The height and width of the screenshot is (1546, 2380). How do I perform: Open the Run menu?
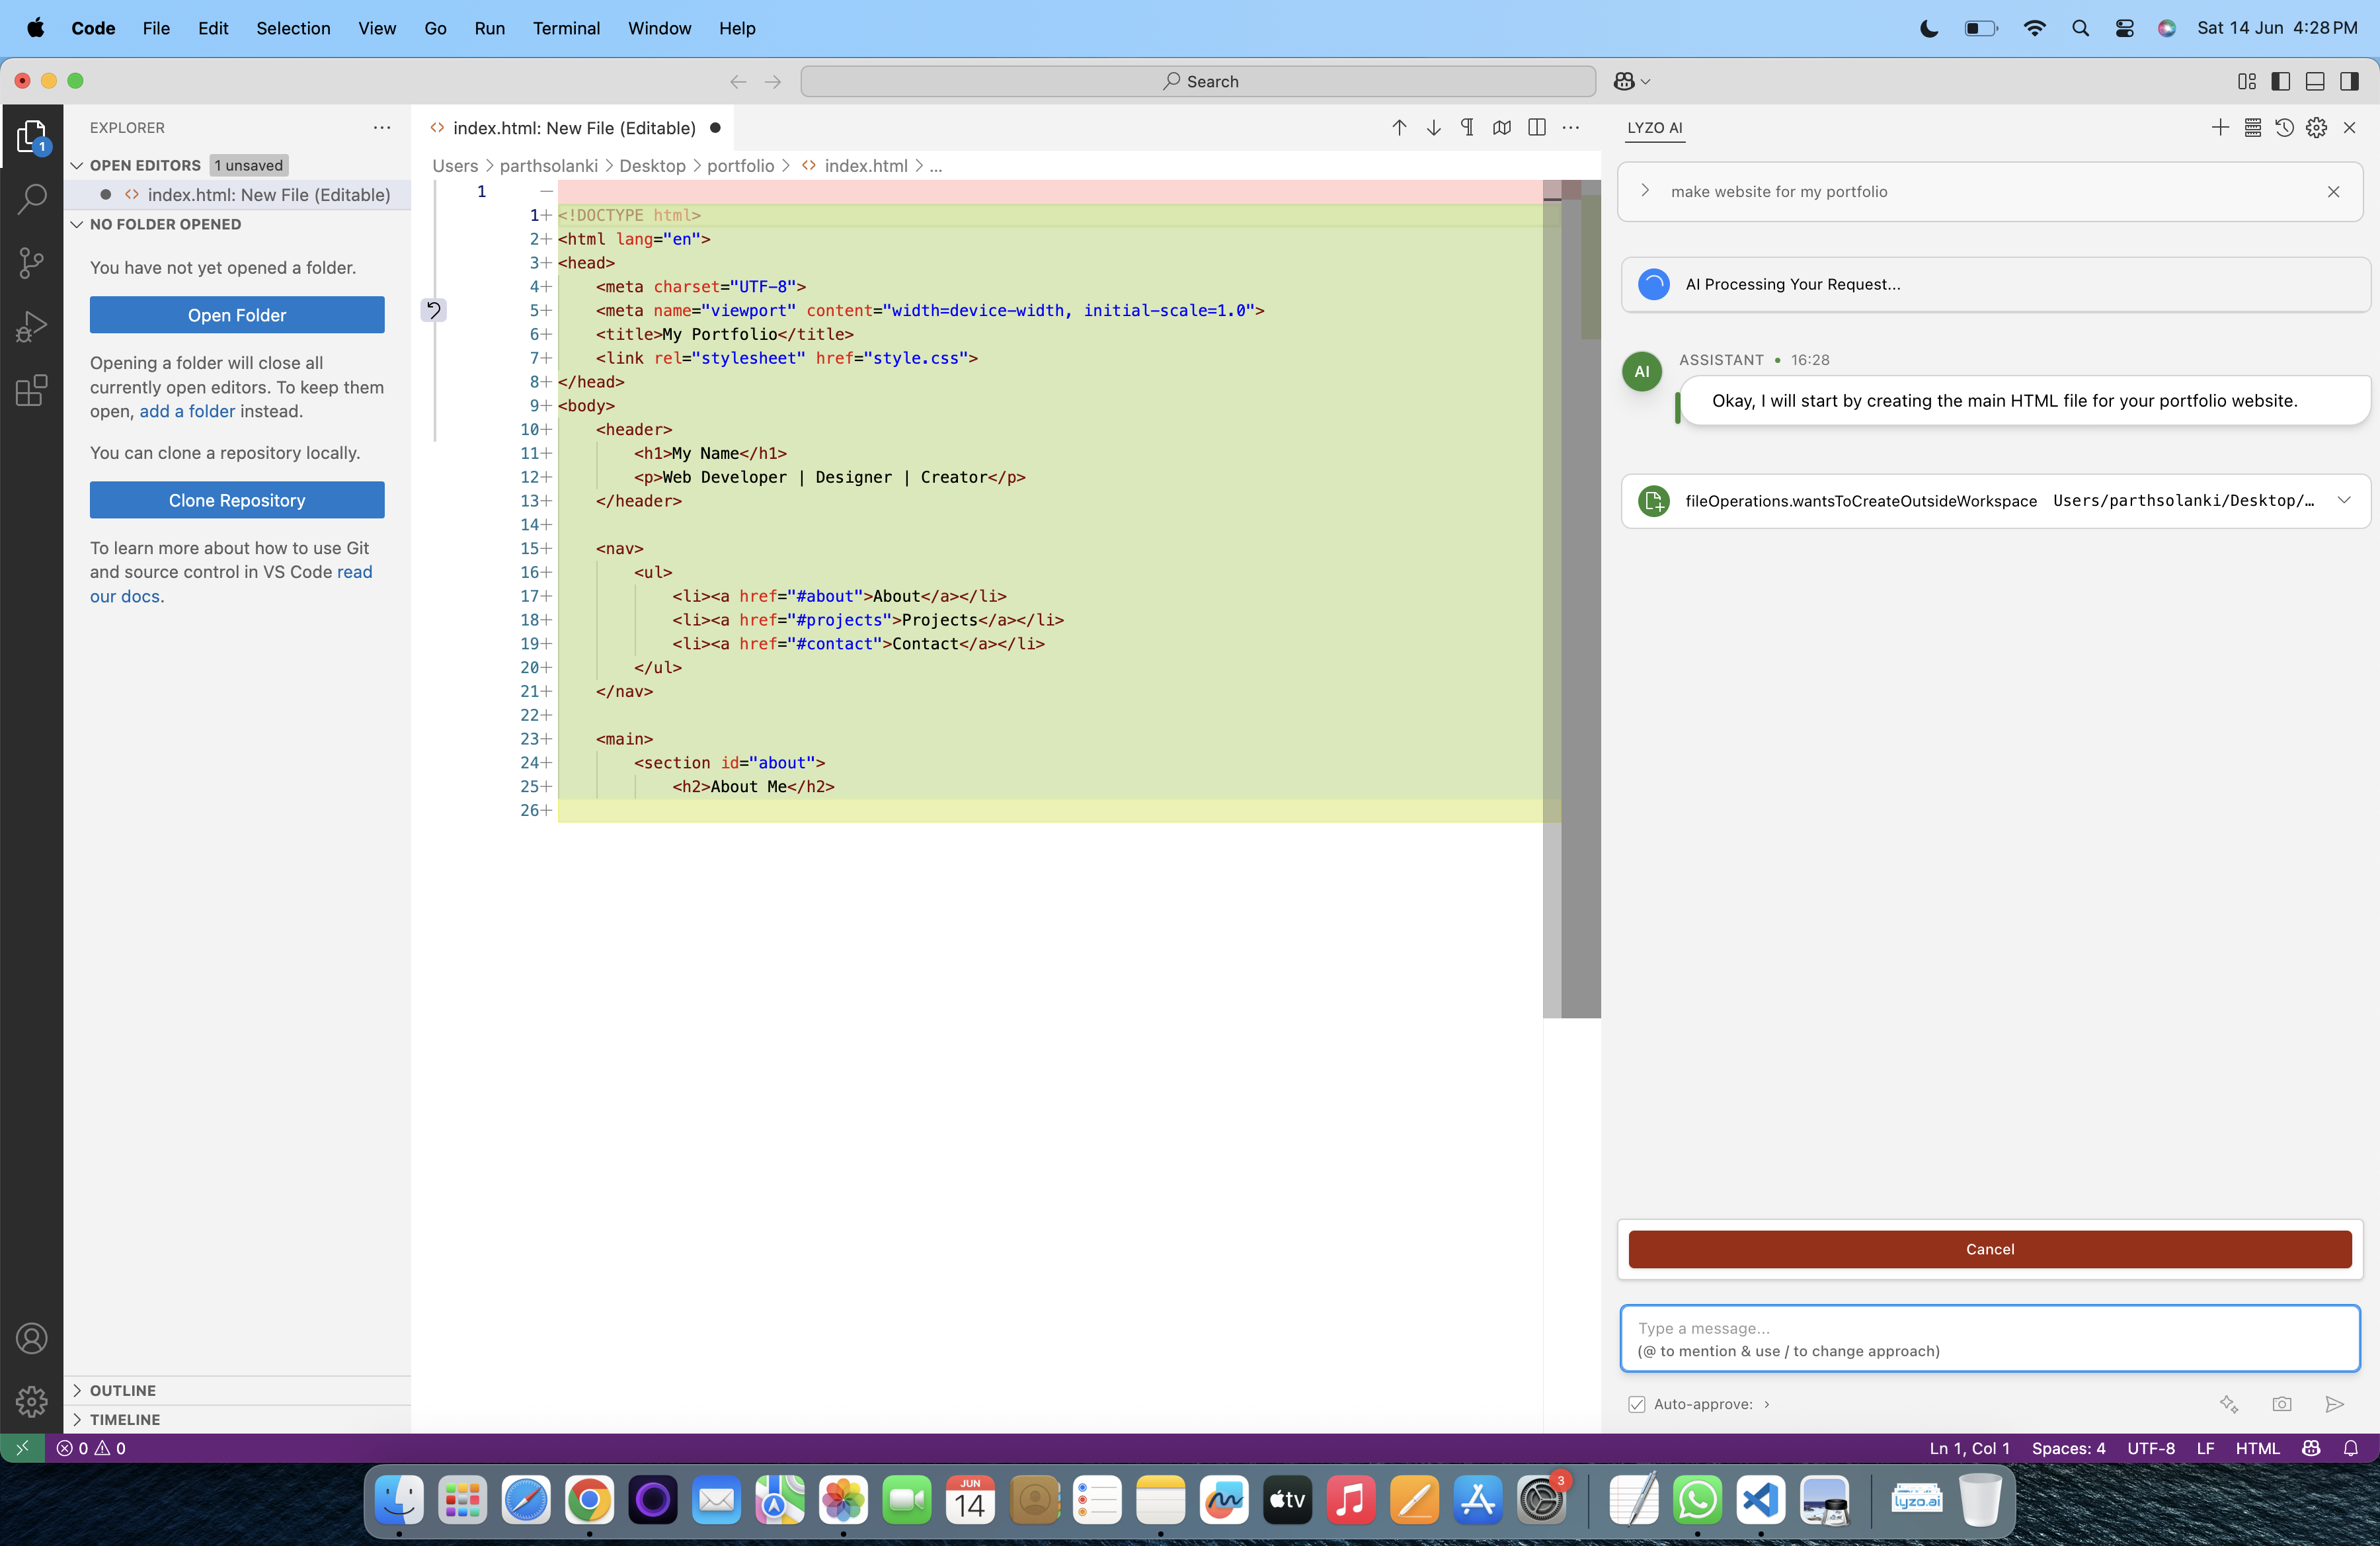coord(489,28)
